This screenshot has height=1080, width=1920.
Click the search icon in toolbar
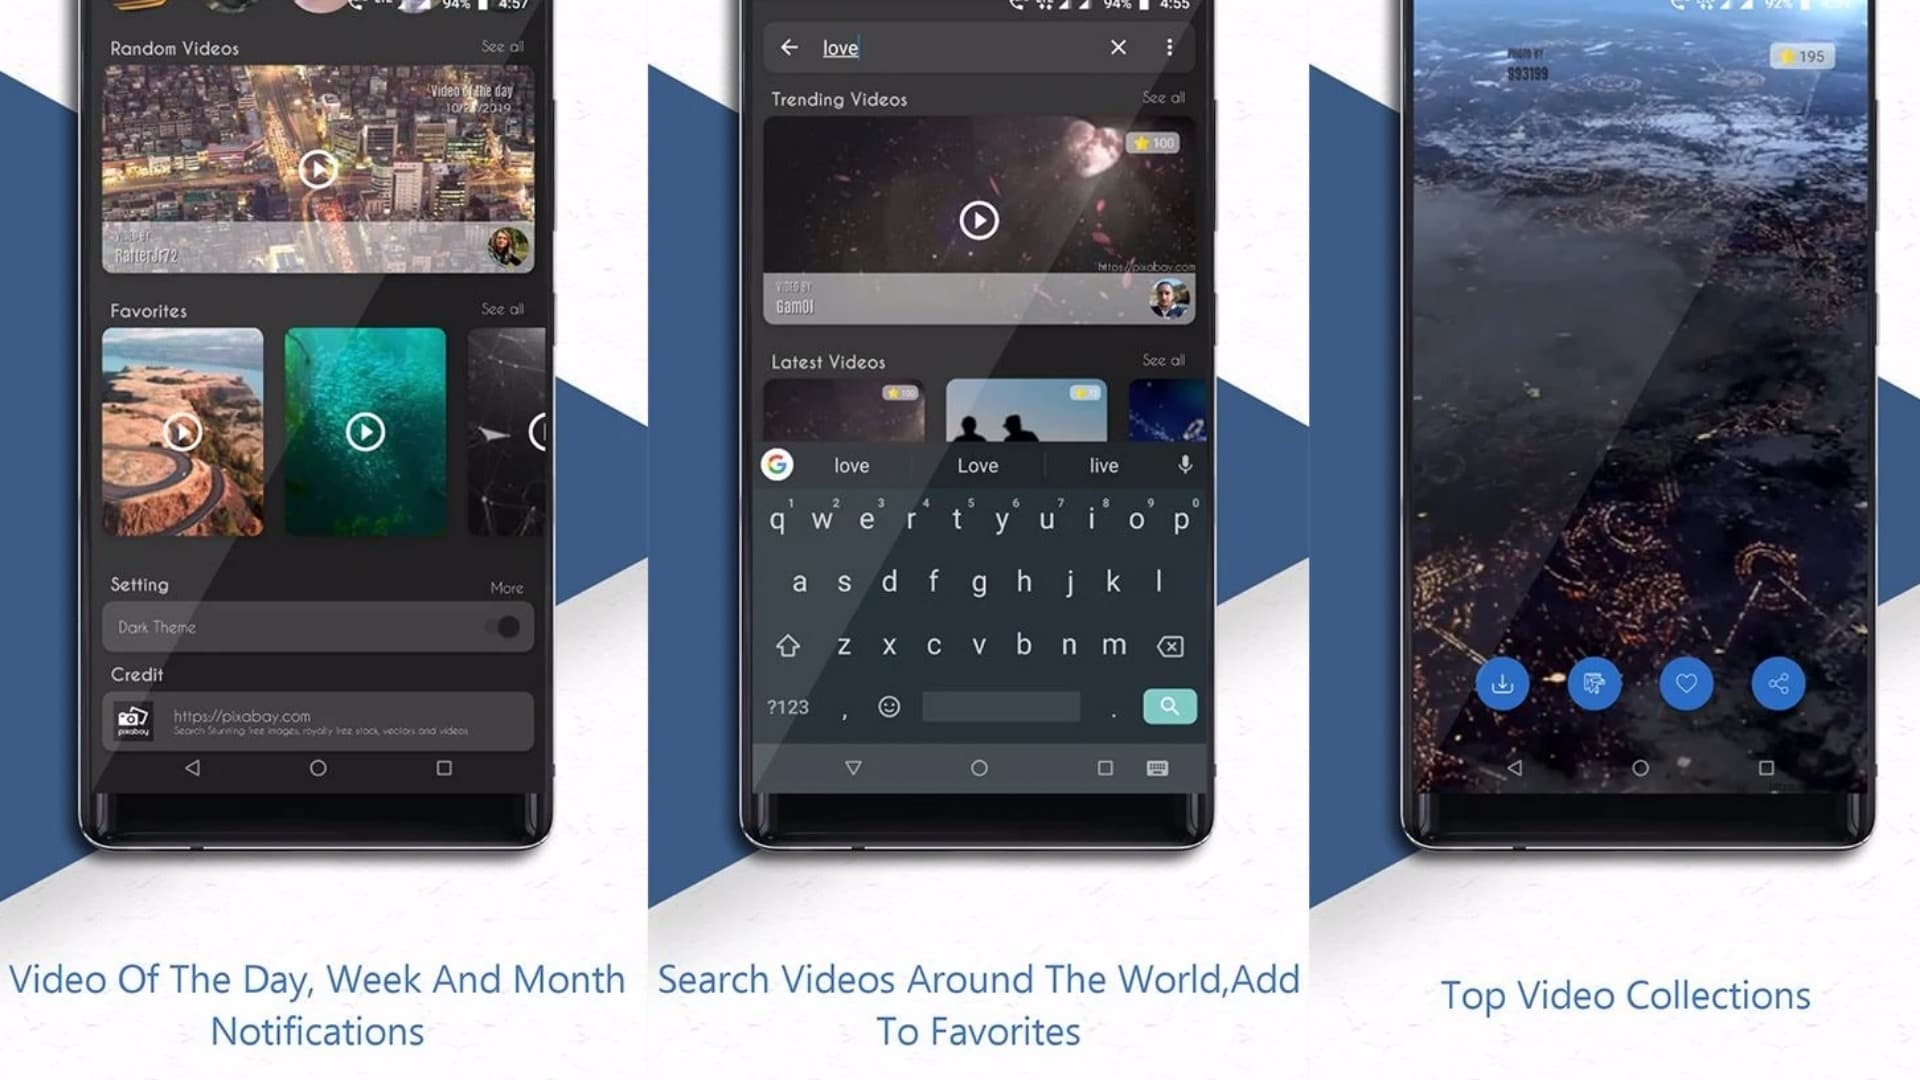[1170, 705]
